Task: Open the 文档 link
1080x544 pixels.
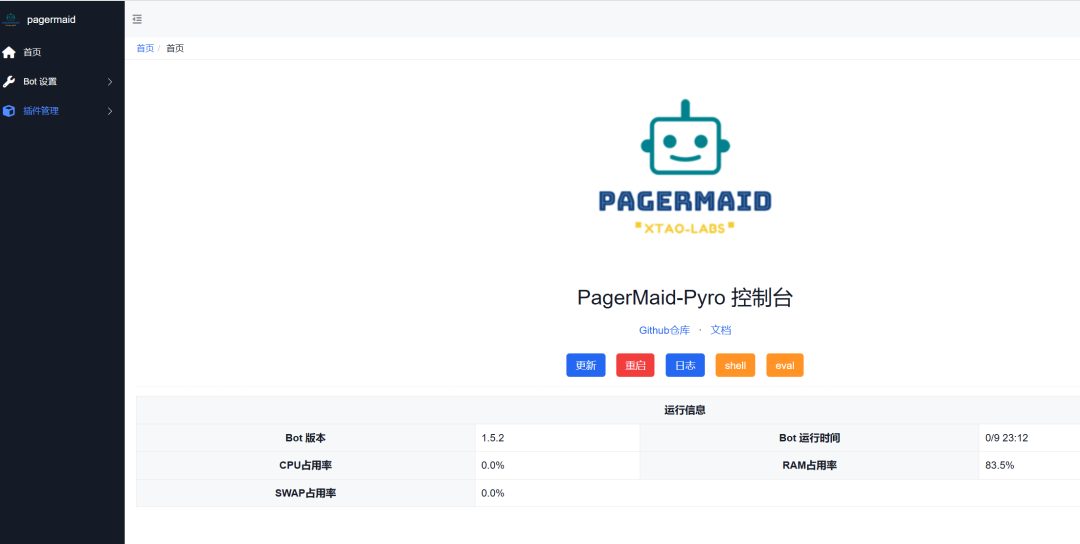Action: (x=721, y=331)
